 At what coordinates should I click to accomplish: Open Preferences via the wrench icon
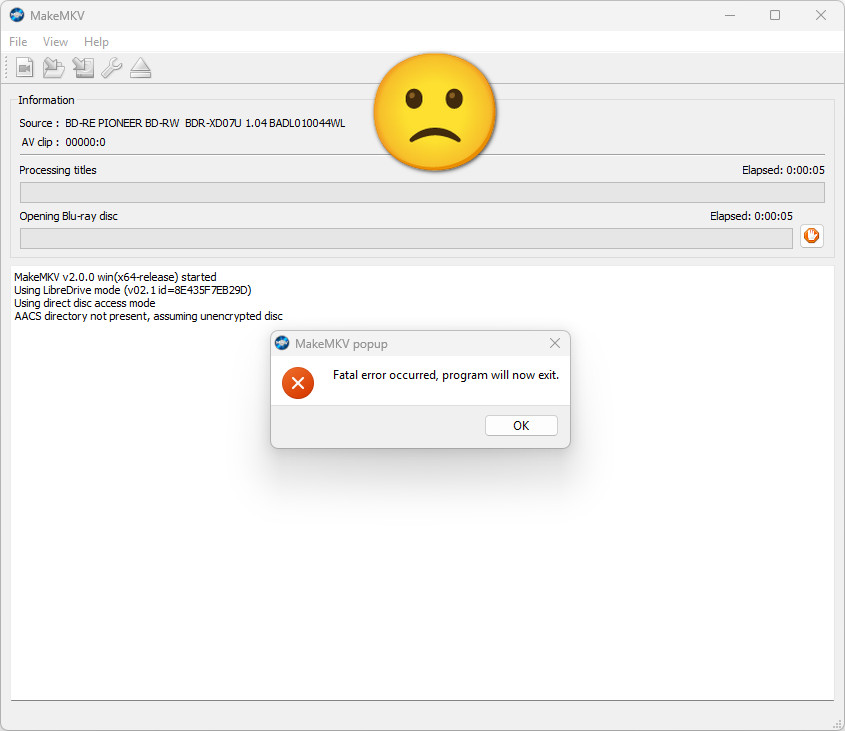(x=112, y=68)
